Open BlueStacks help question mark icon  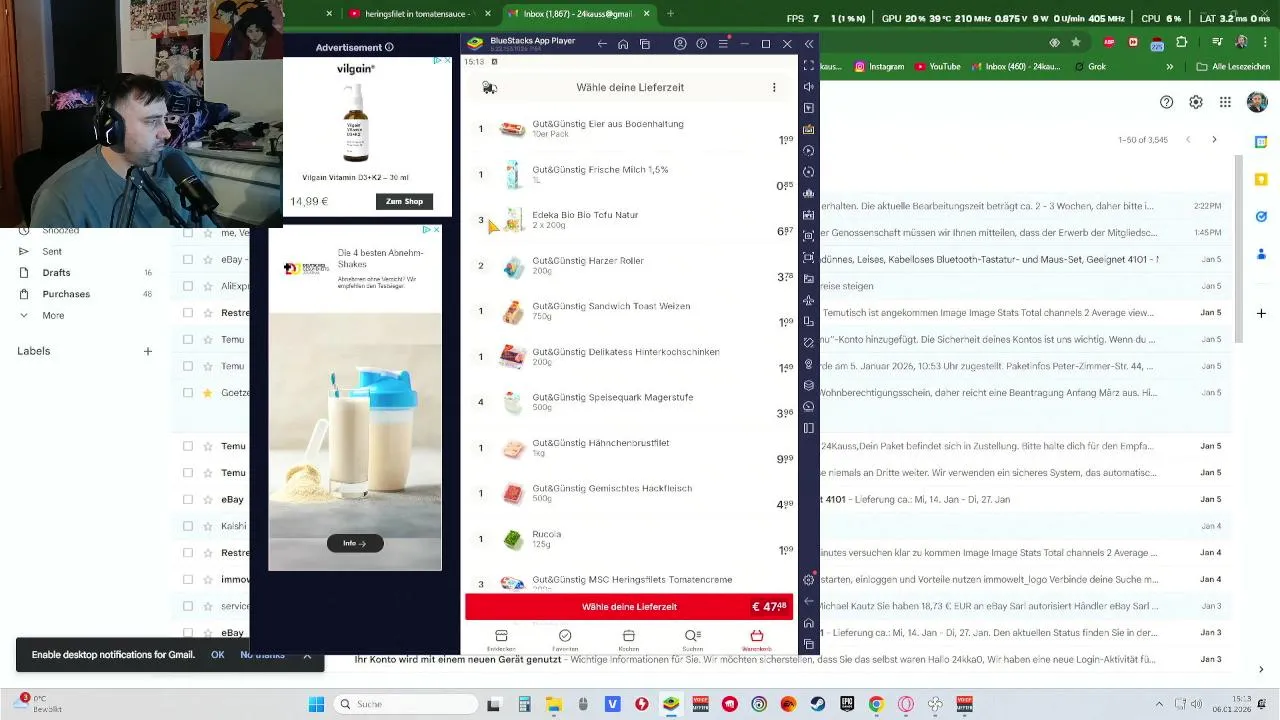pyautogui.click(x=701, y=44)
